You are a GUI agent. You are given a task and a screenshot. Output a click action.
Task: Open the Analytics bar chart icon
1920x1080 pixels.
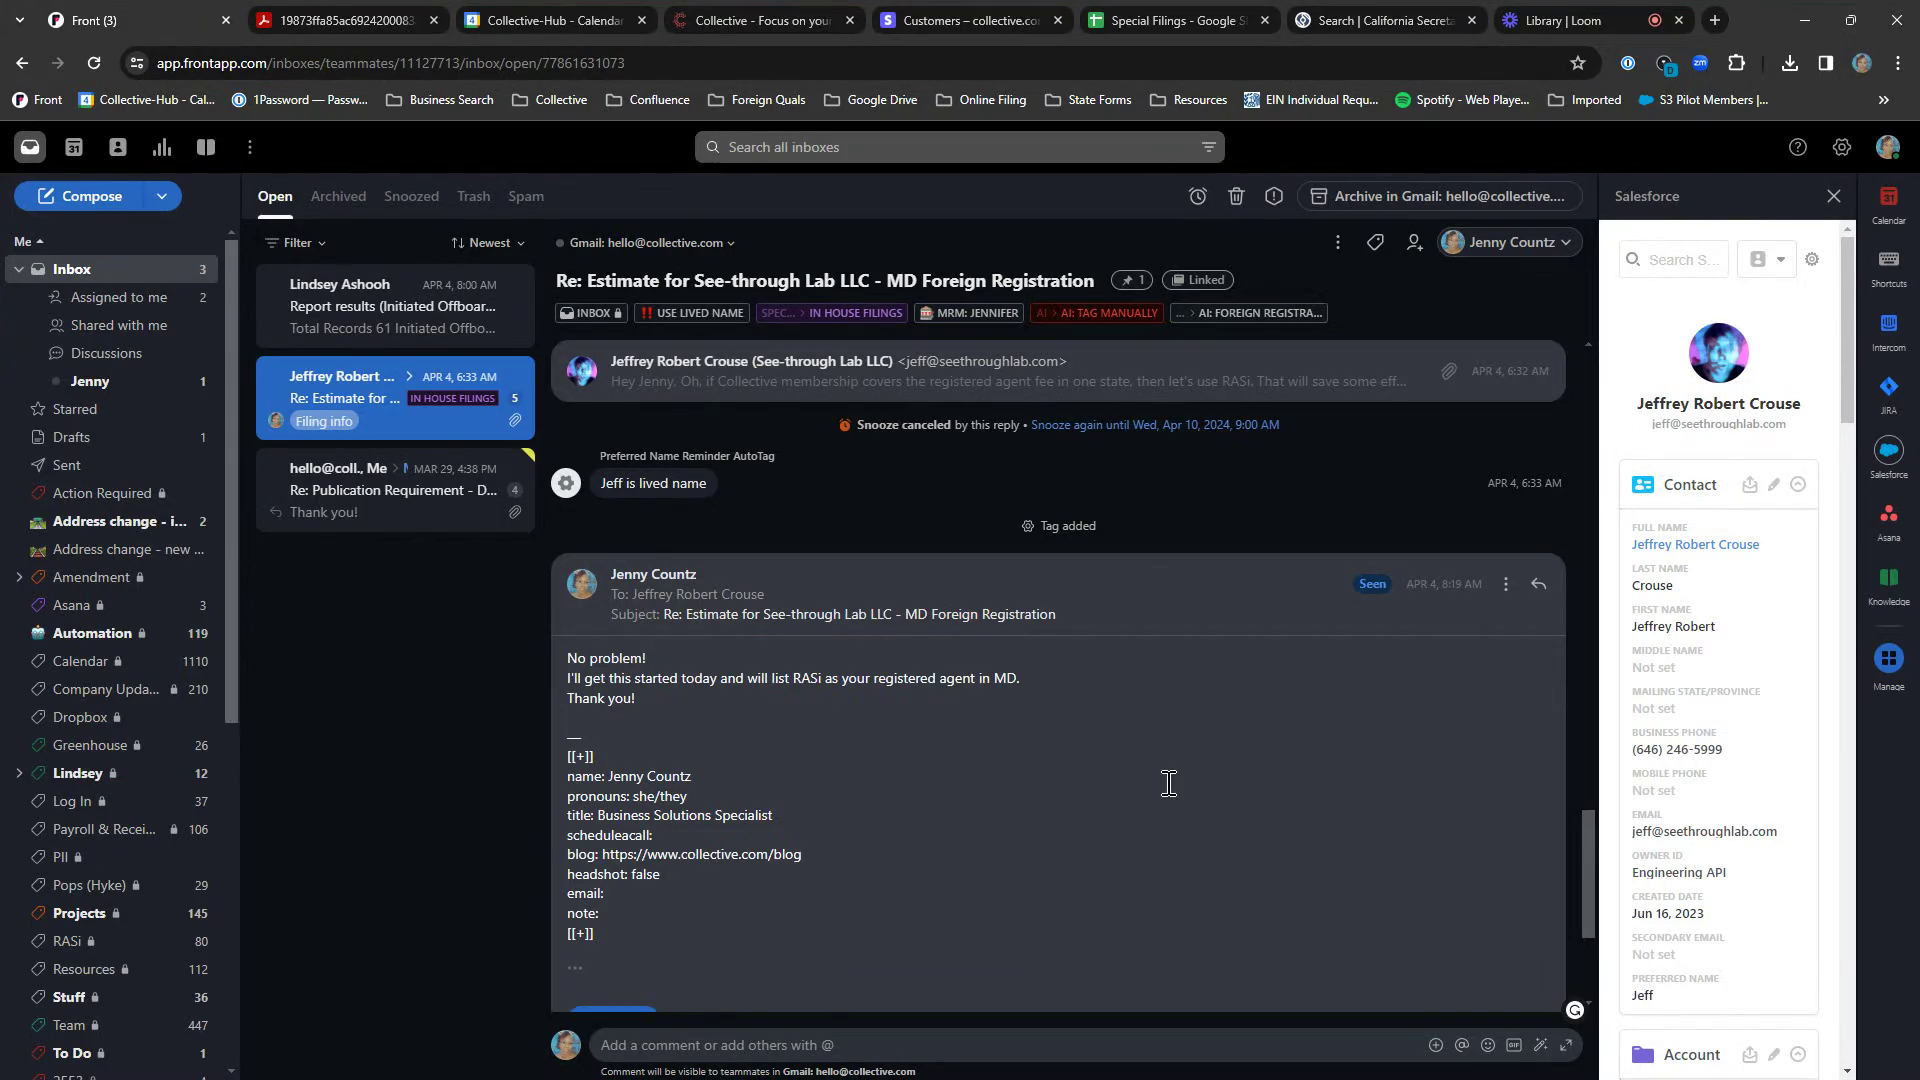click(x=161, y=147)
